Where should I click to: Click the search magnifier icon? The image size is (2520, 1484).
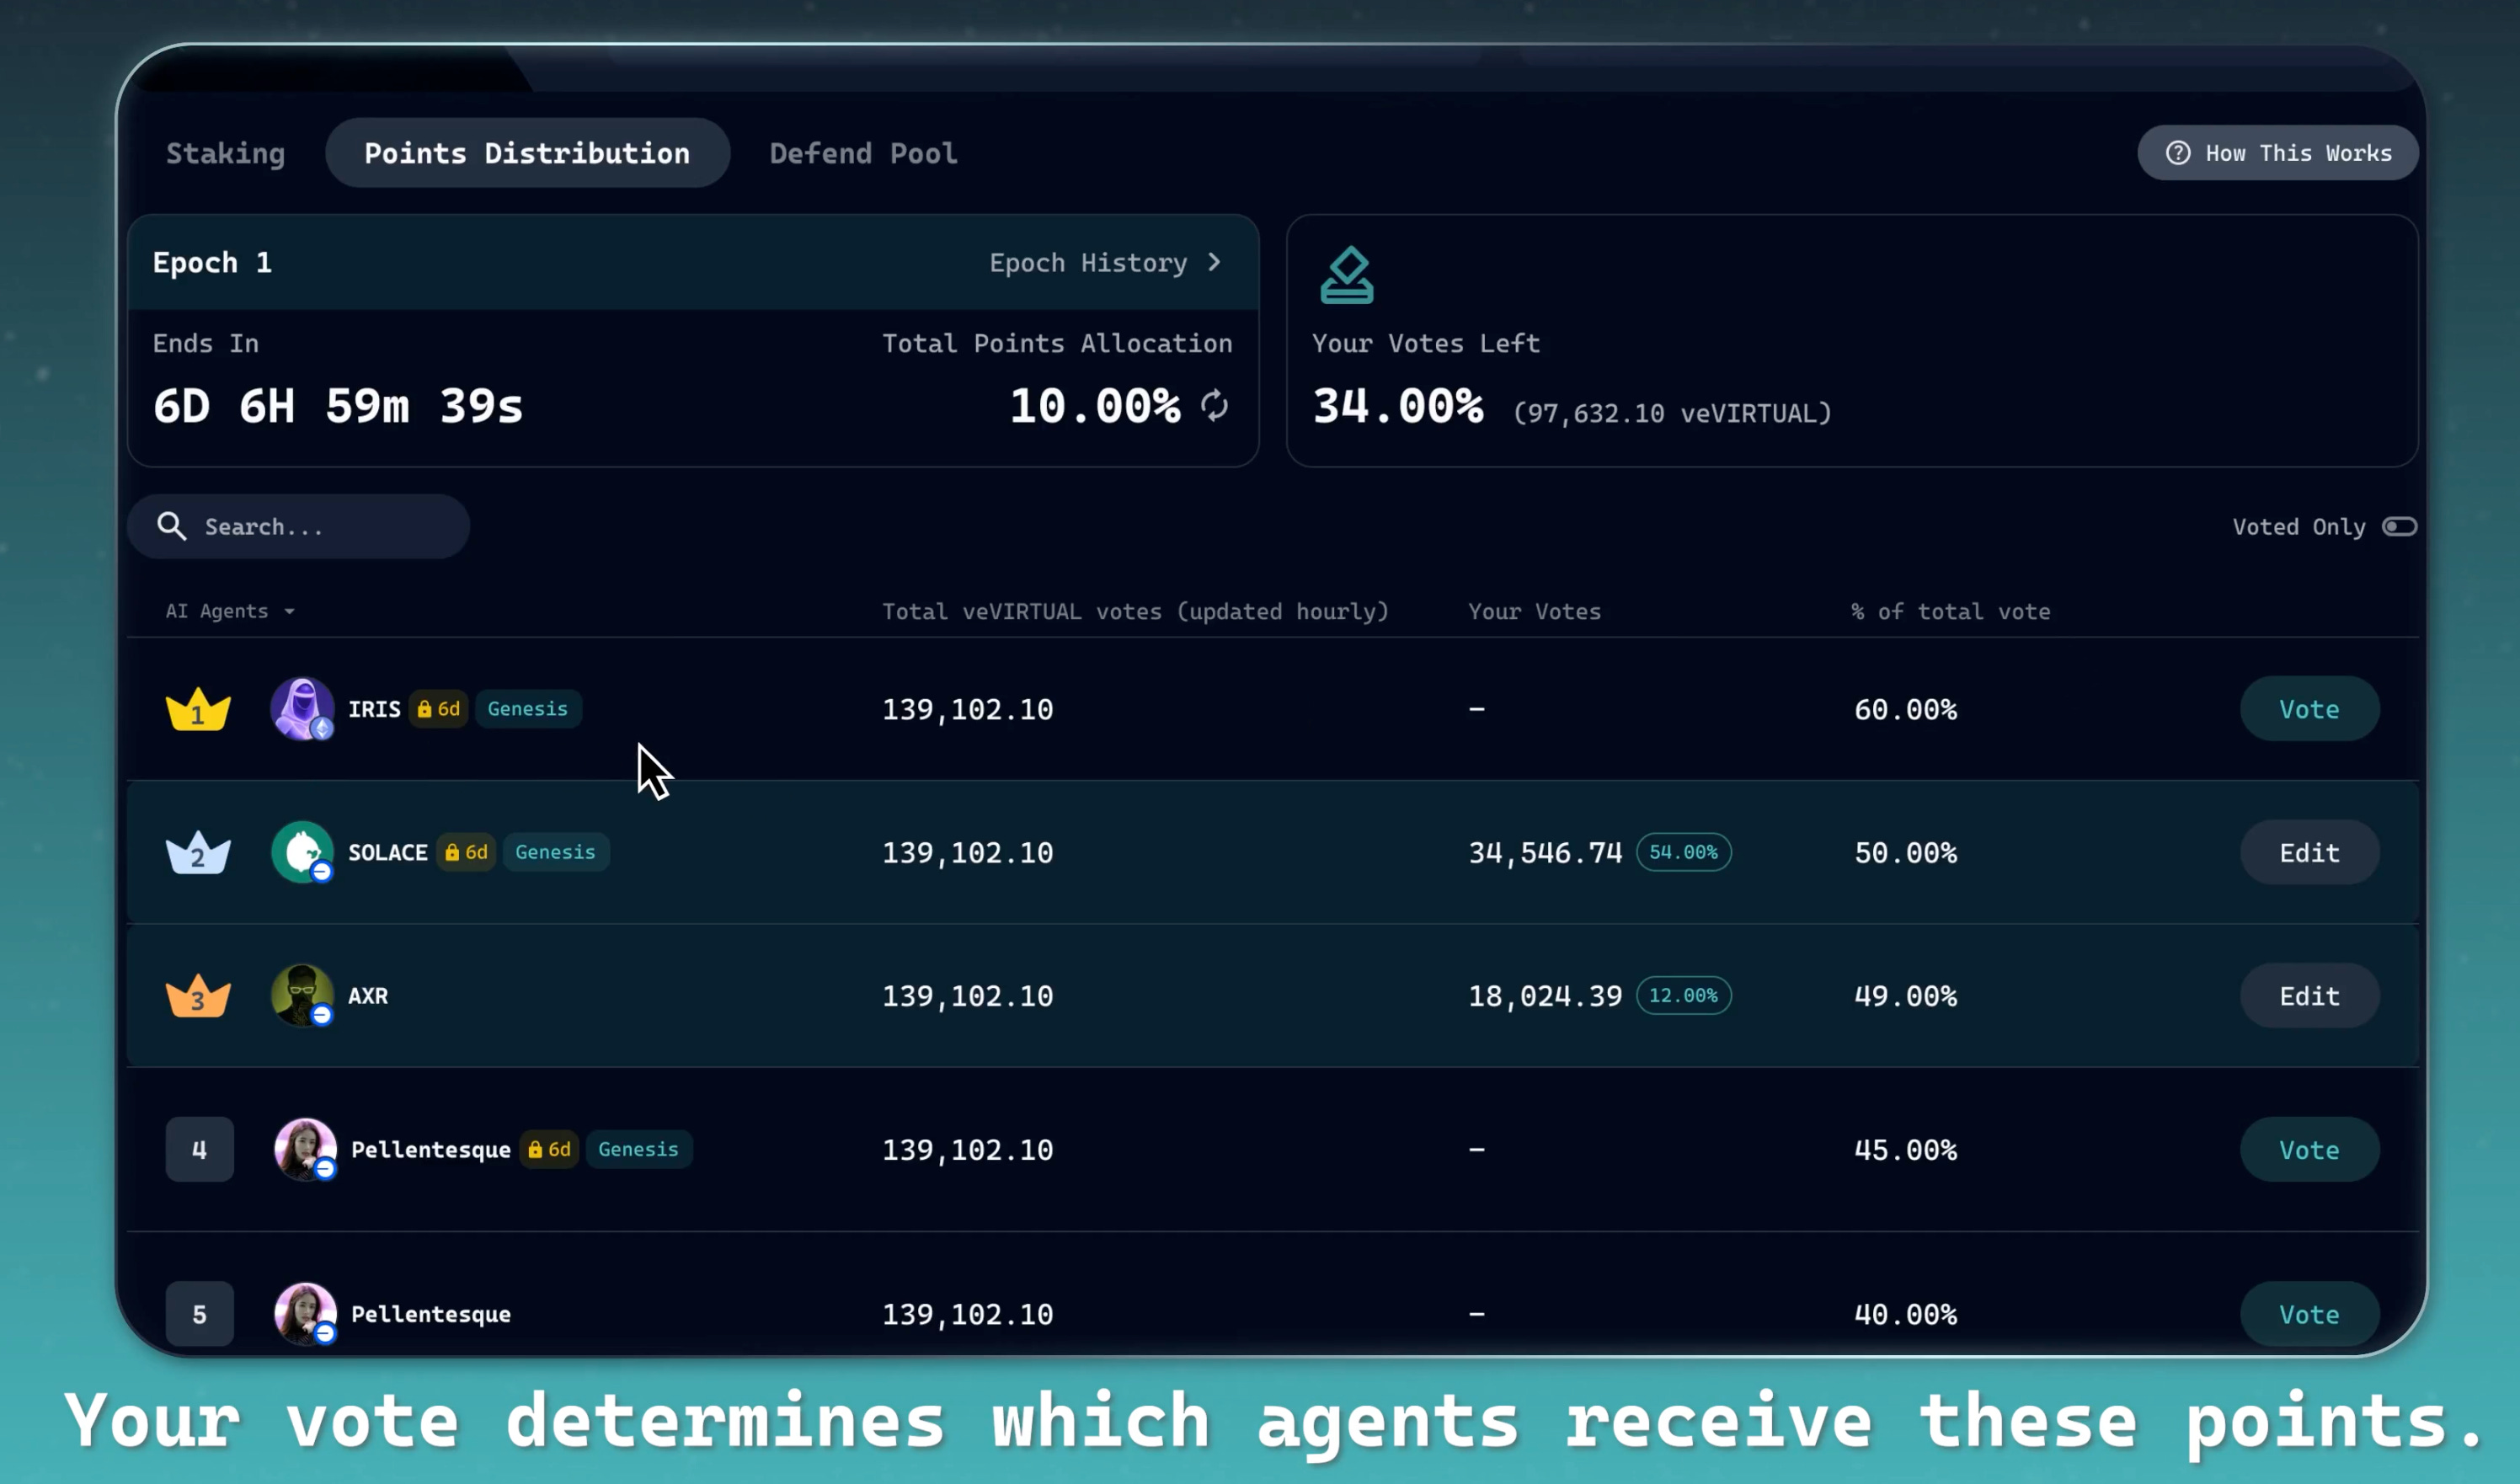click(x=172, y=526)
